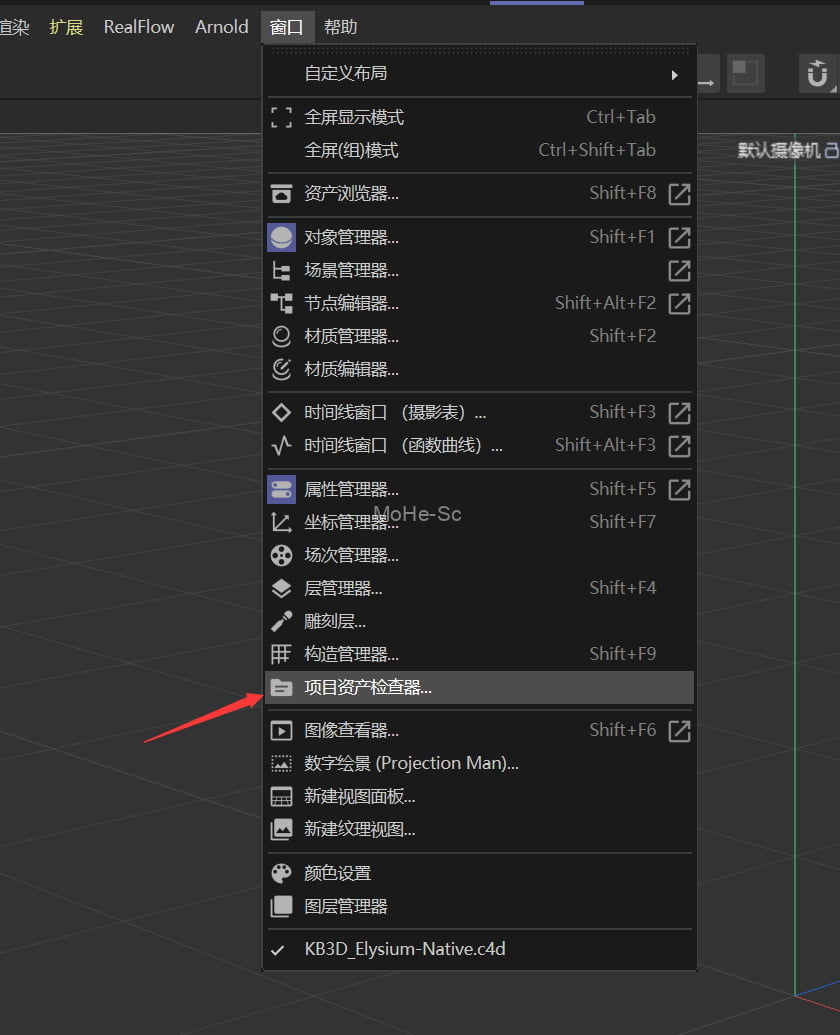Viewport: 840px width, 1035px height.
Task: Open Asset Browser in new window icon
Action: (679, 194)
